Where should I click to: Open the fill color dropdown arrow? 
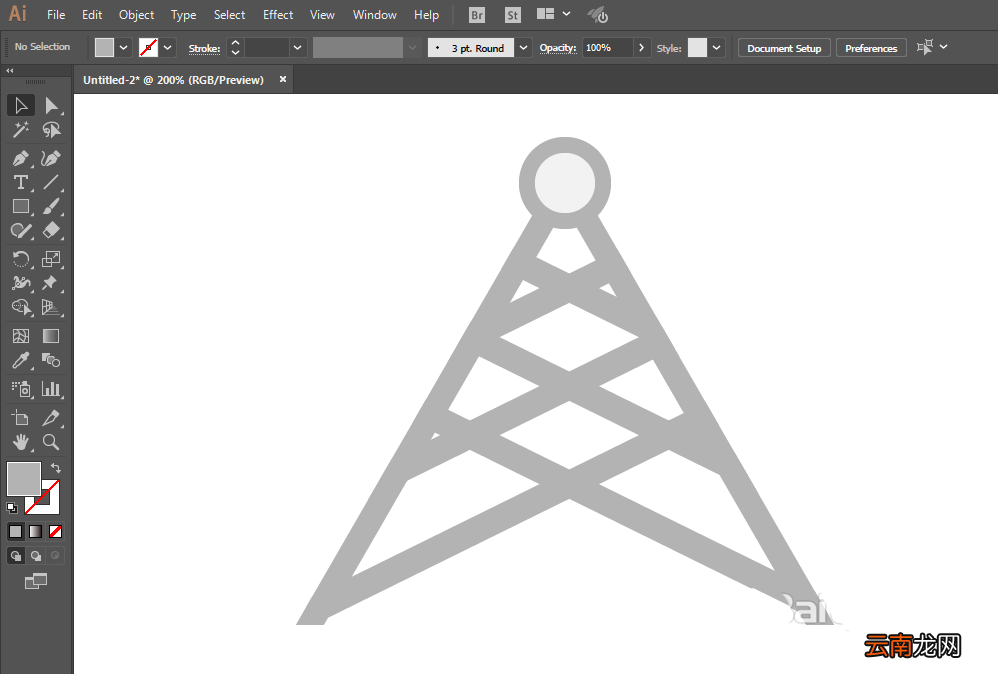[x=123, y=48]
